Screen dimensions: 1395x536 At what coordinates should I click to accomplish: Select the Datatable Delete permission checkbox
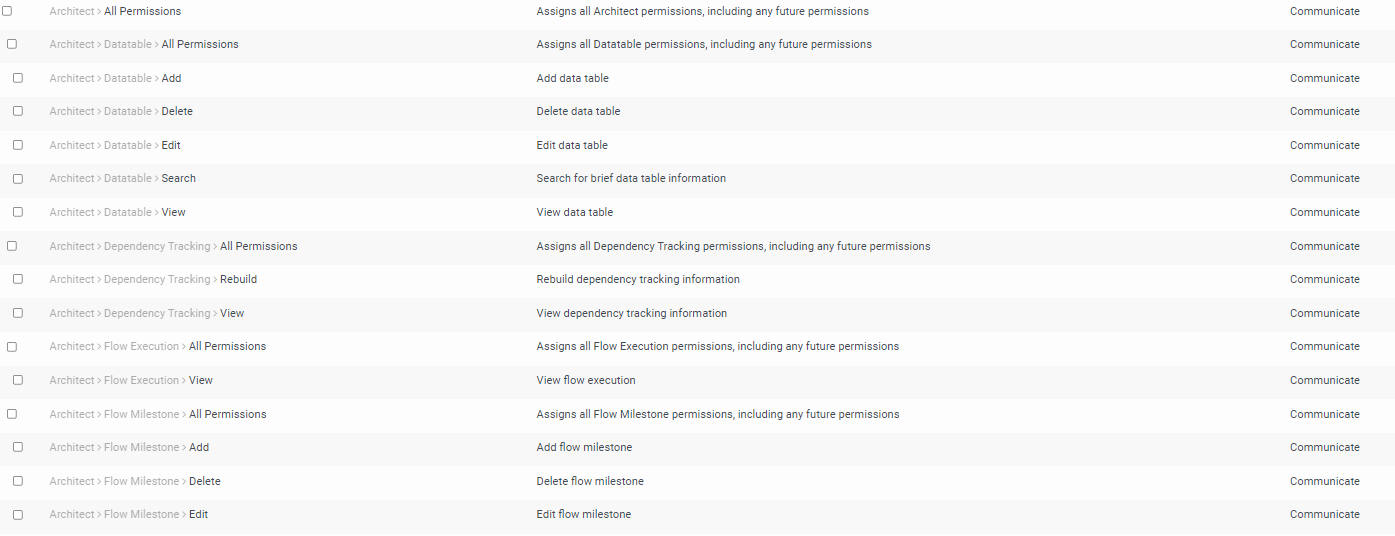coord(18,111)
